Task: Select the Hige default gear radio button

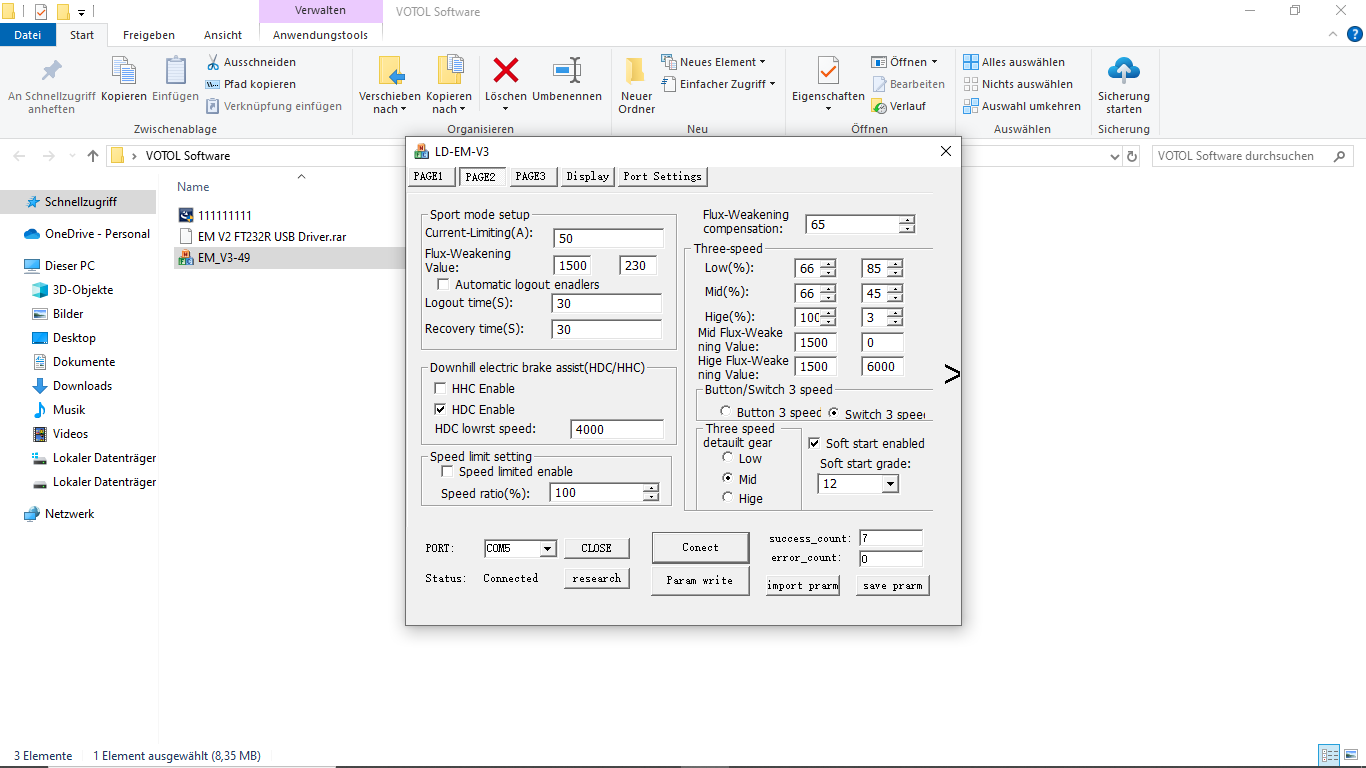Action: (x=728, y=498)
